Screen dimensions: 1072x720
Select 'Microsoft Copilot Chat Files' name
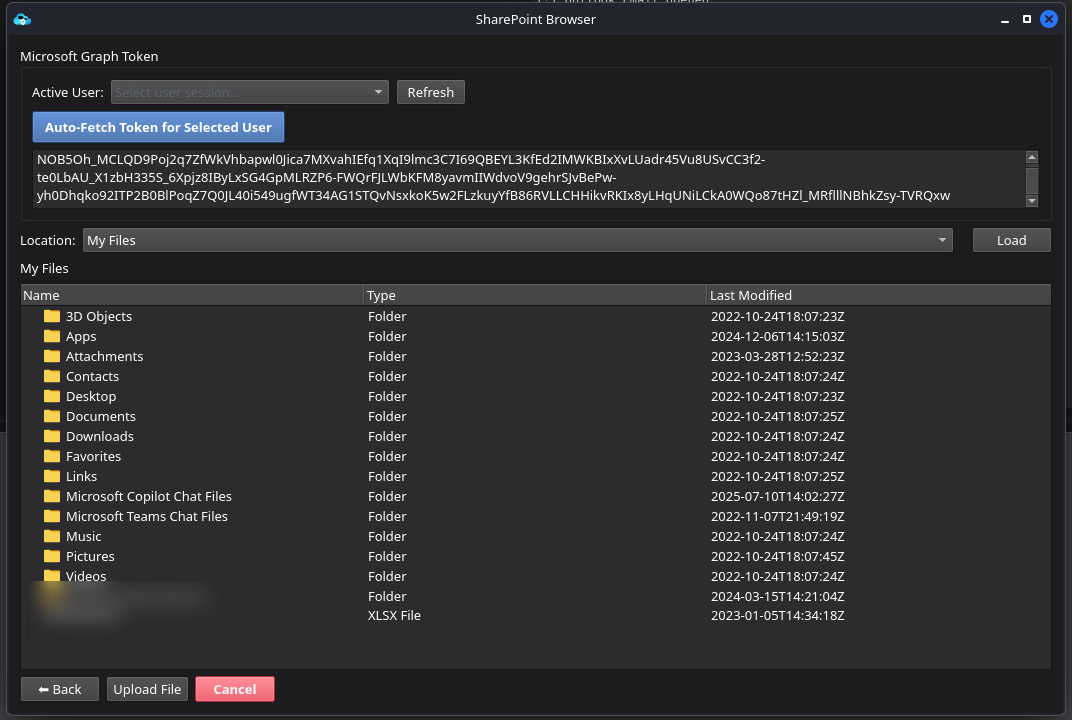(148, 496)
